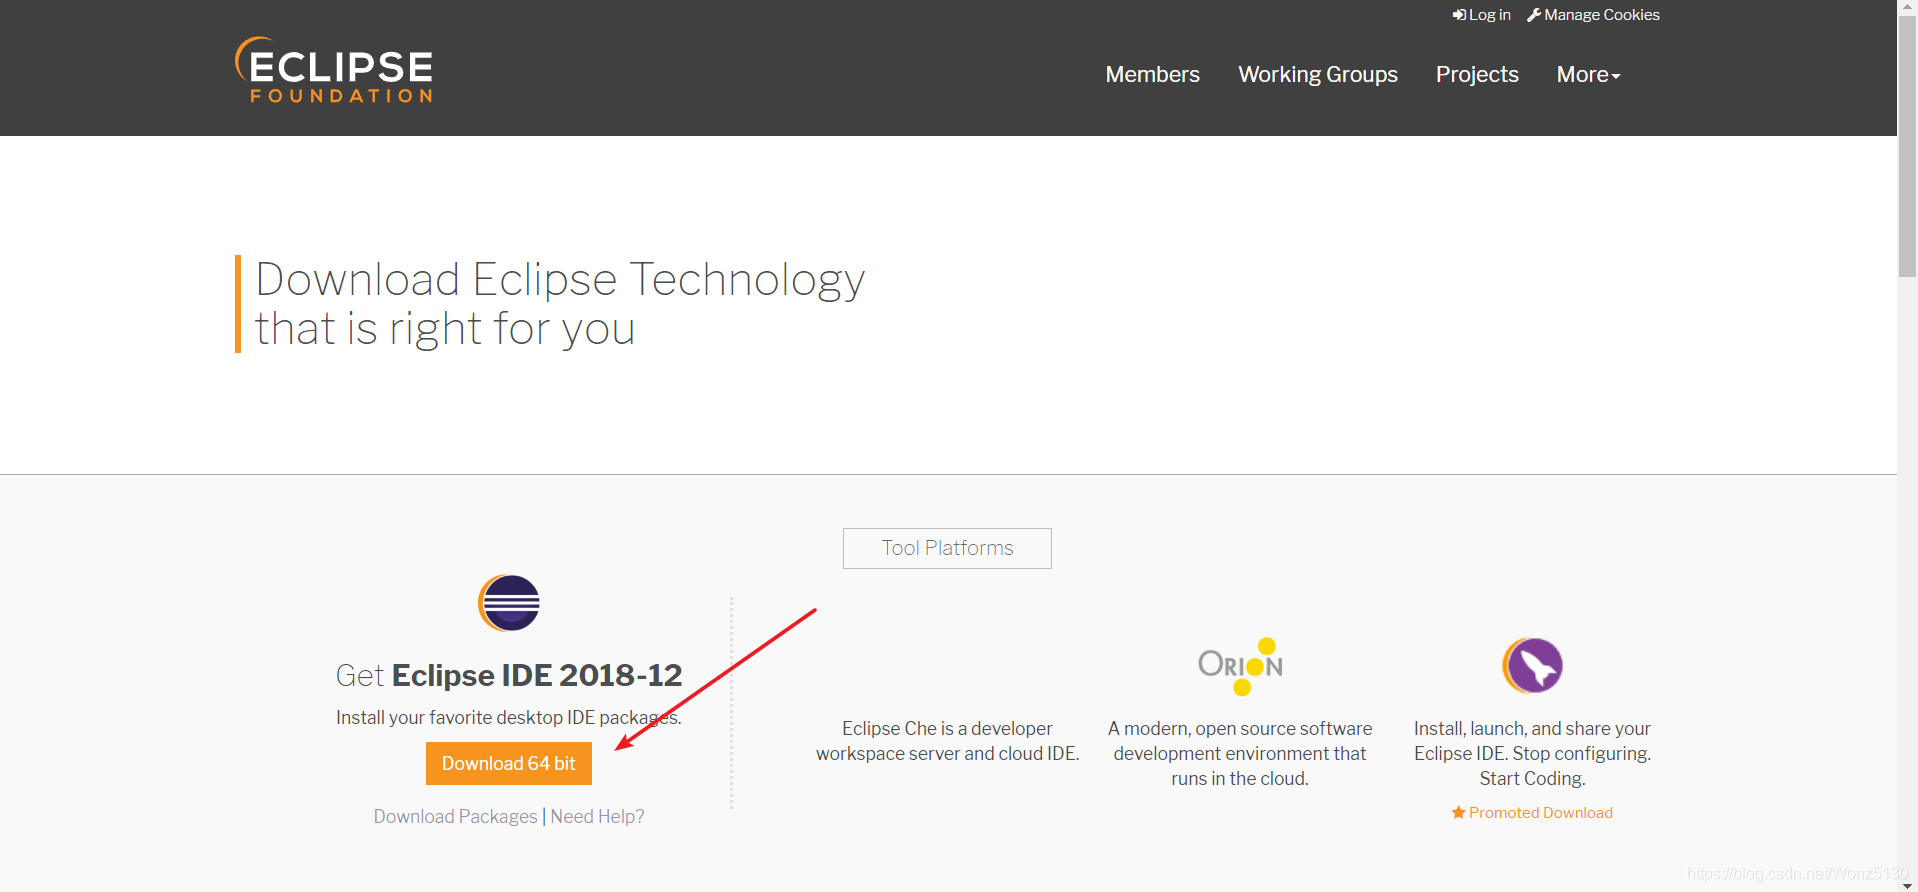Click the login arrow icon
Image resolution: width=1918 pixels, height=892 pixels.
(x=1459, y=15)
